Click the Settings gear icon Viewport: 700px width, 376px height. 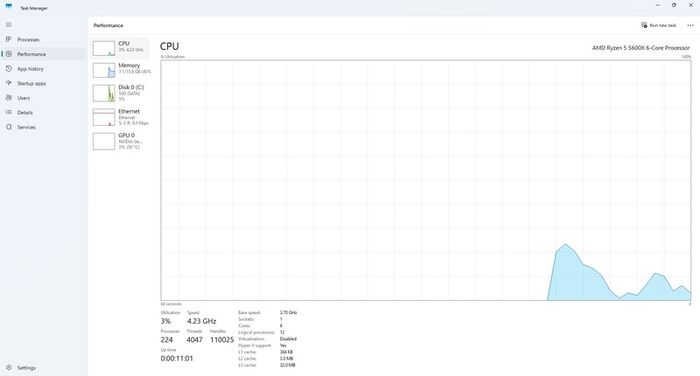[x=8, y=368]
